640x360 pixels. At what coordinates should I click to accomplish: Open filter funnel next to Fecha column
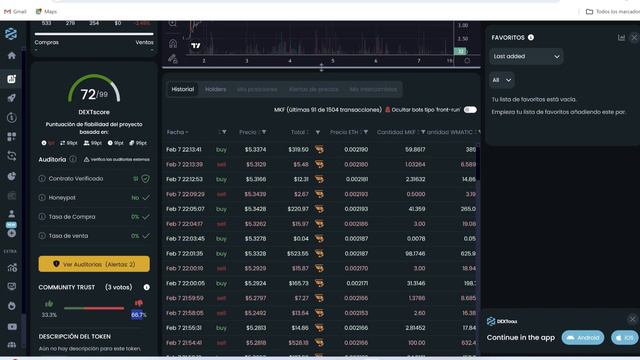(224, 132)
